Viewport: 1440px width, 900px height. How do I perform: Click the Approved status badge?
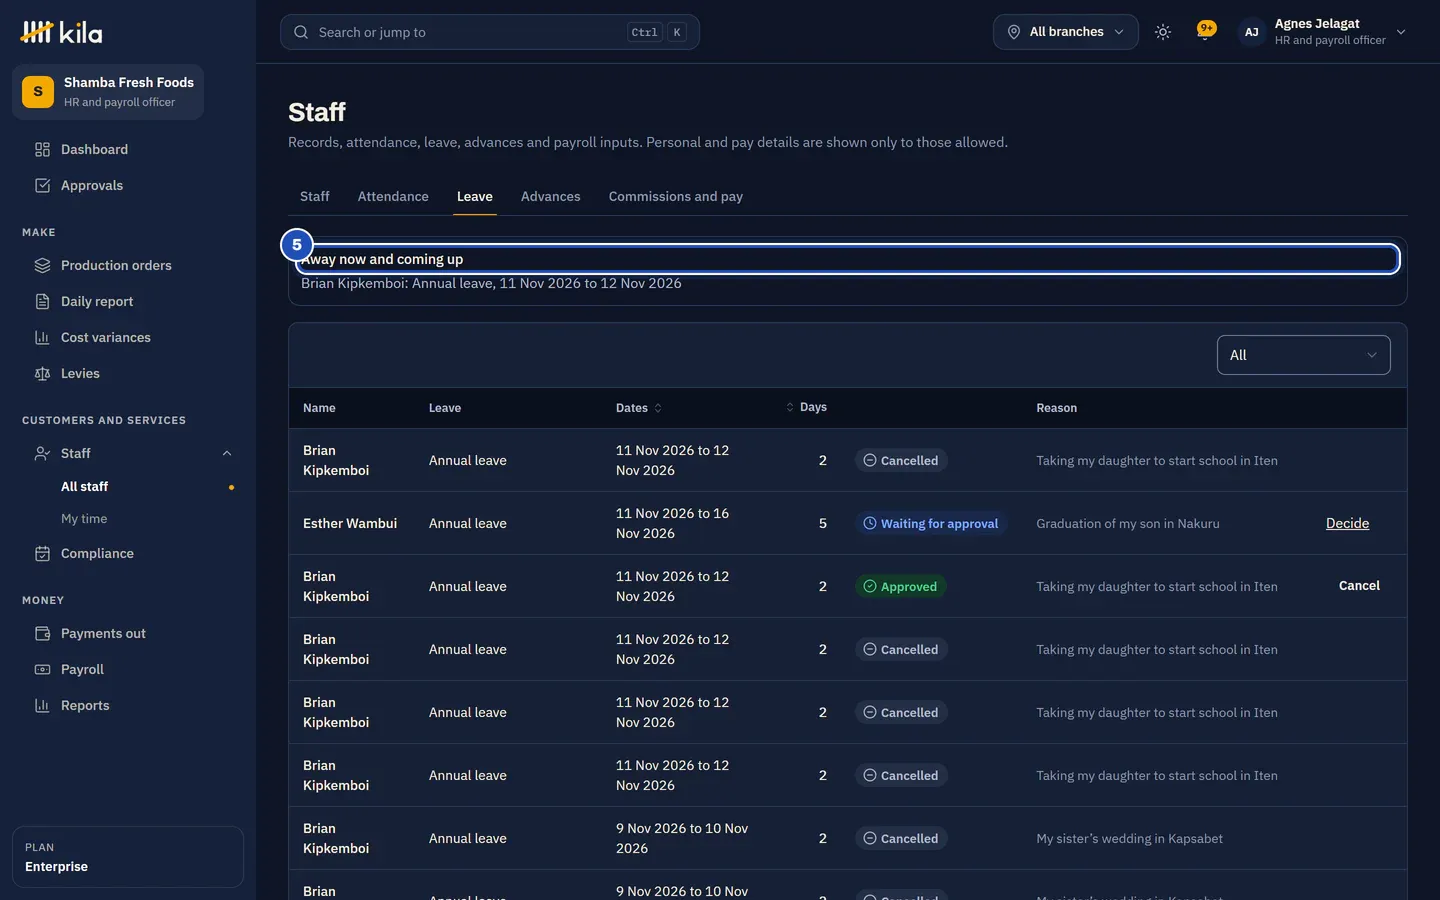900,587
